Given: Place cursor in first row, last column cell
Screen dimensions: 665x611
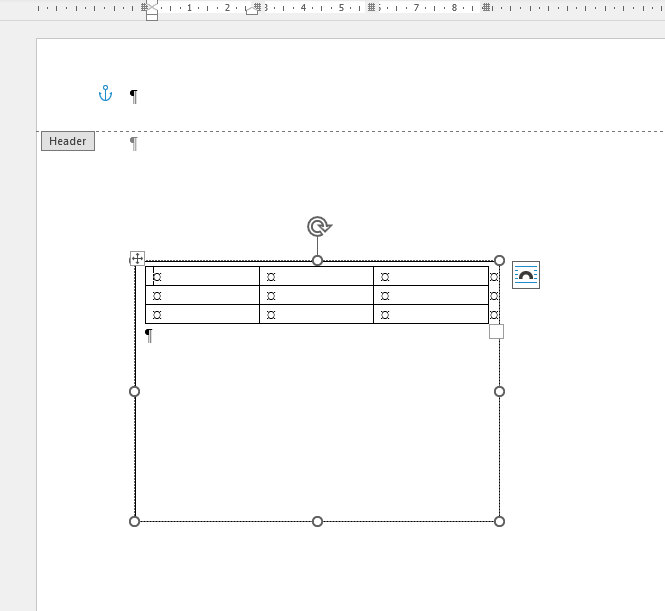Looking at the screenshot, I should click(431, 276).
